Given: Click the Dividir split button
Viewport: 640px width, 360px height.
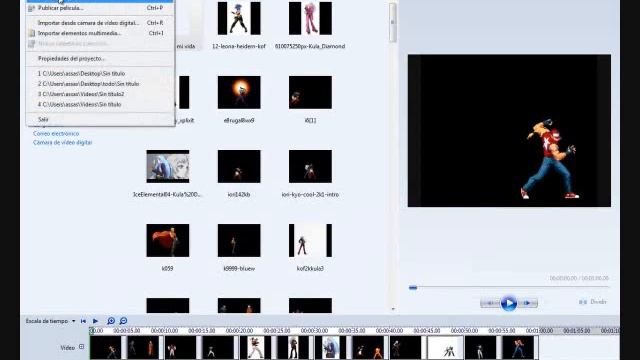Looking at the screenshot, I should pyautogui.click(x=593, y=302).
